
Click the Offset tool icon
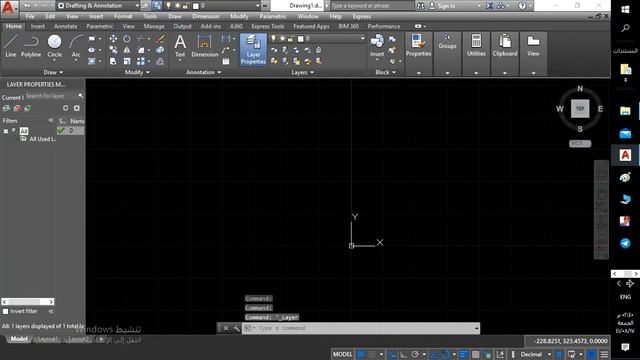click(x=160, y=61)
